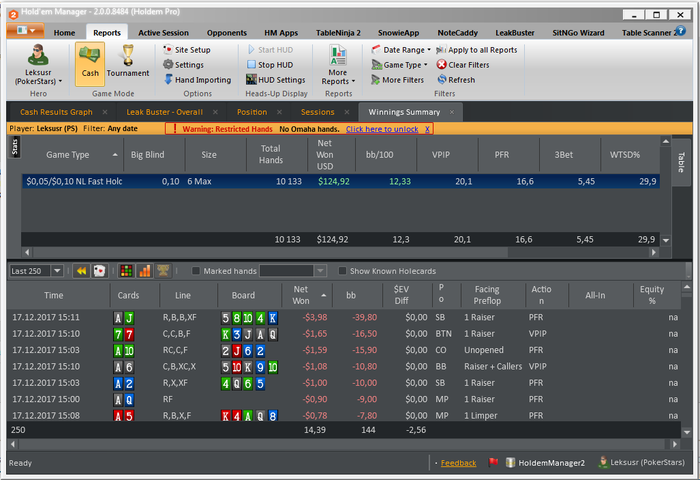Sort by bb/100 column header

point(386,155)
